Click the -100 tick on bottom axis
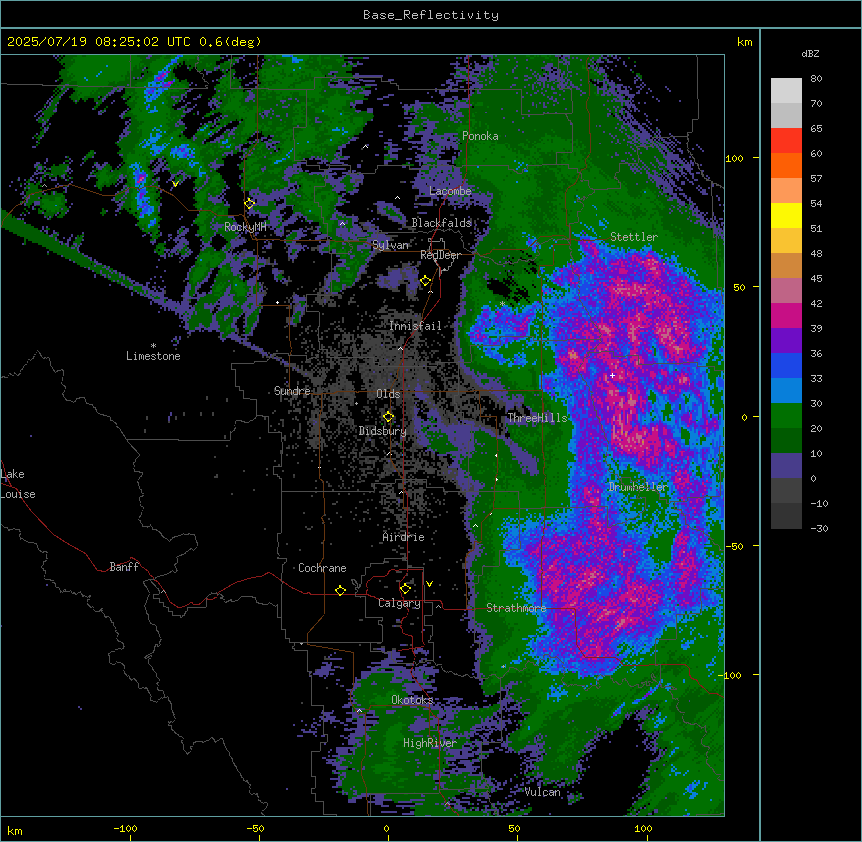 pyautogui.click(x=125, y=828)
